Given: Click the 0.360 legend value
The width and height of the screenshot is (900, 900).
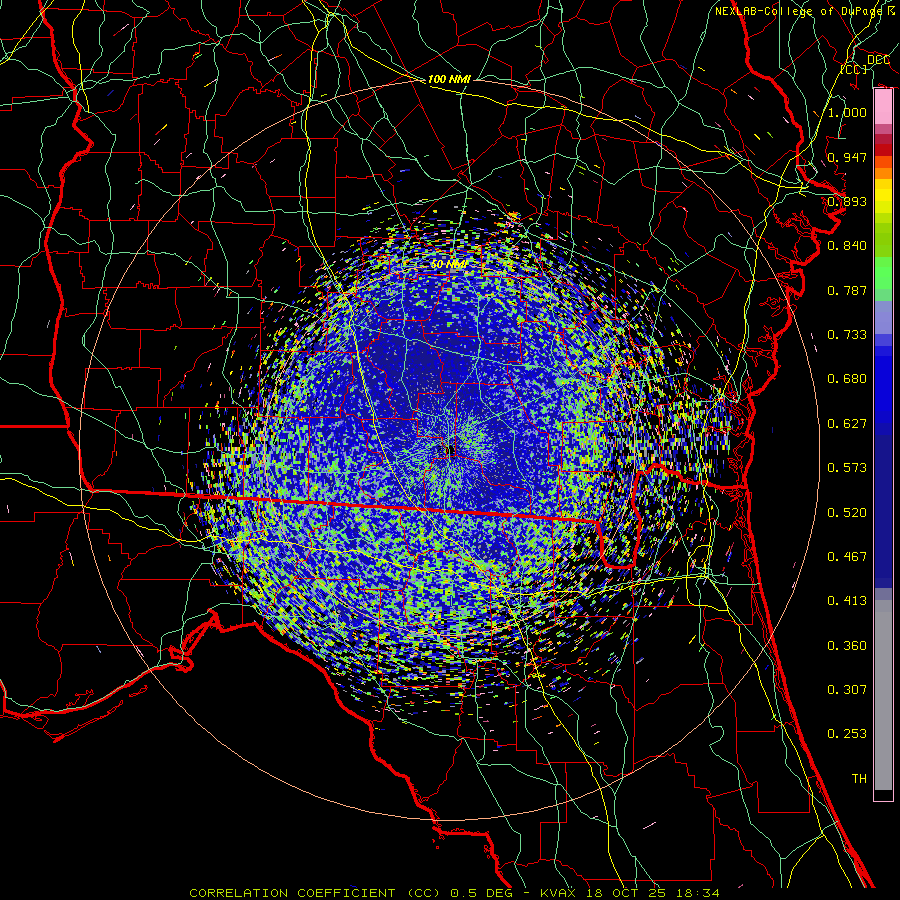Looking at the screenshot, I should pyautogui.click(x=847, y=646).
